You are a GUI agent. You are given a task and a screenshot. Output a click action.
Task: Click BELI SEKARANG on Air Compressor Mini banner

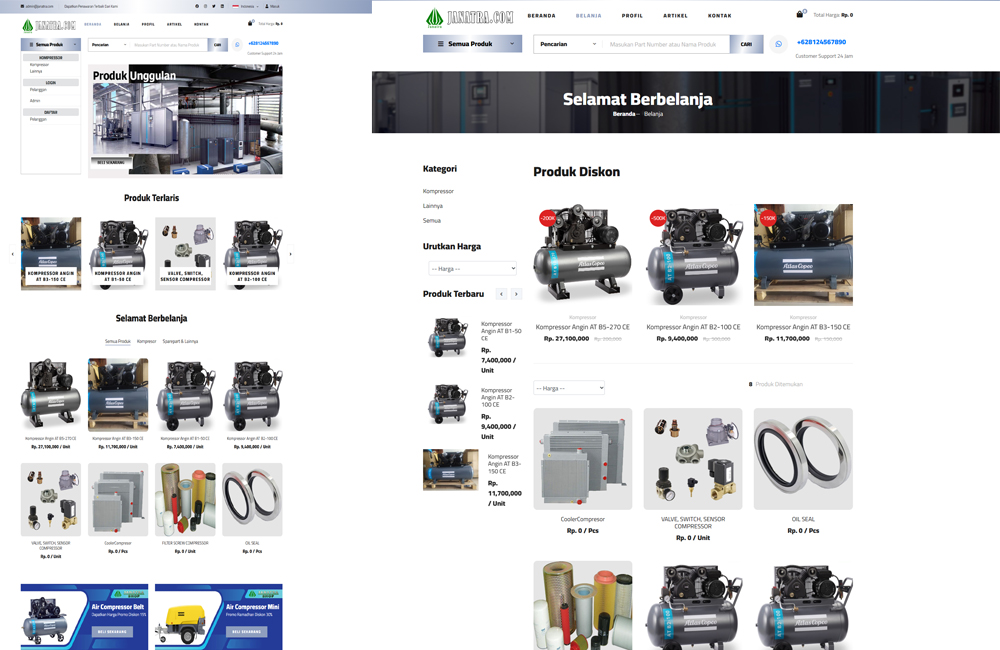coord(246,632)
